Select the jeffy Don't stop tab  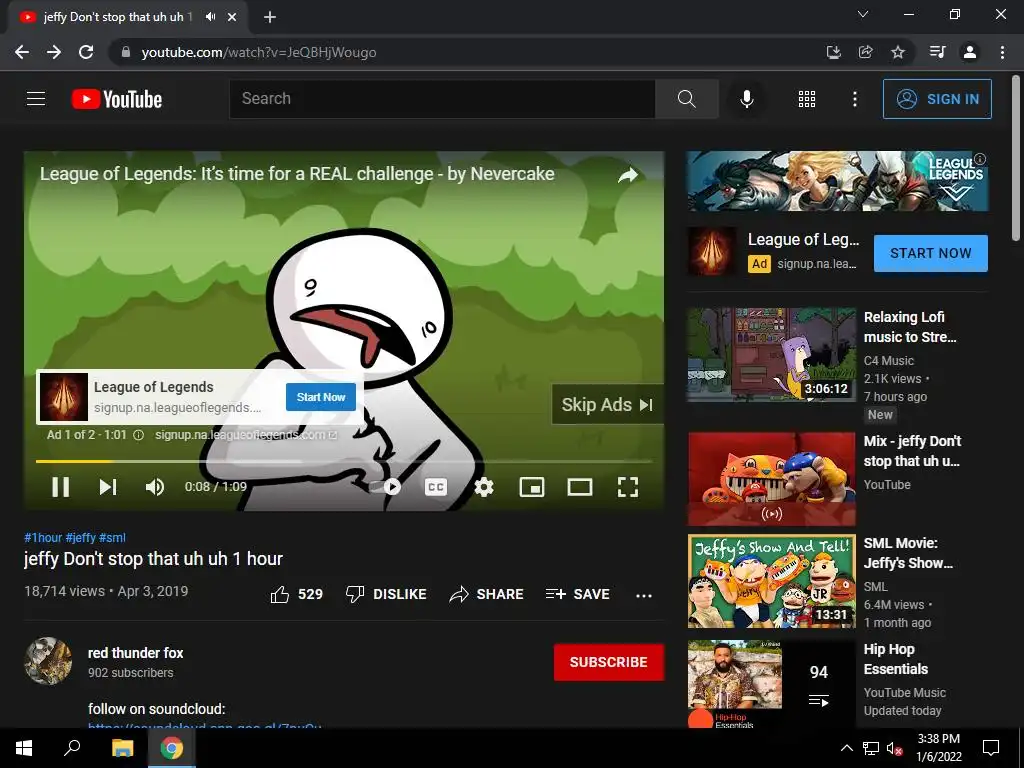128,17
